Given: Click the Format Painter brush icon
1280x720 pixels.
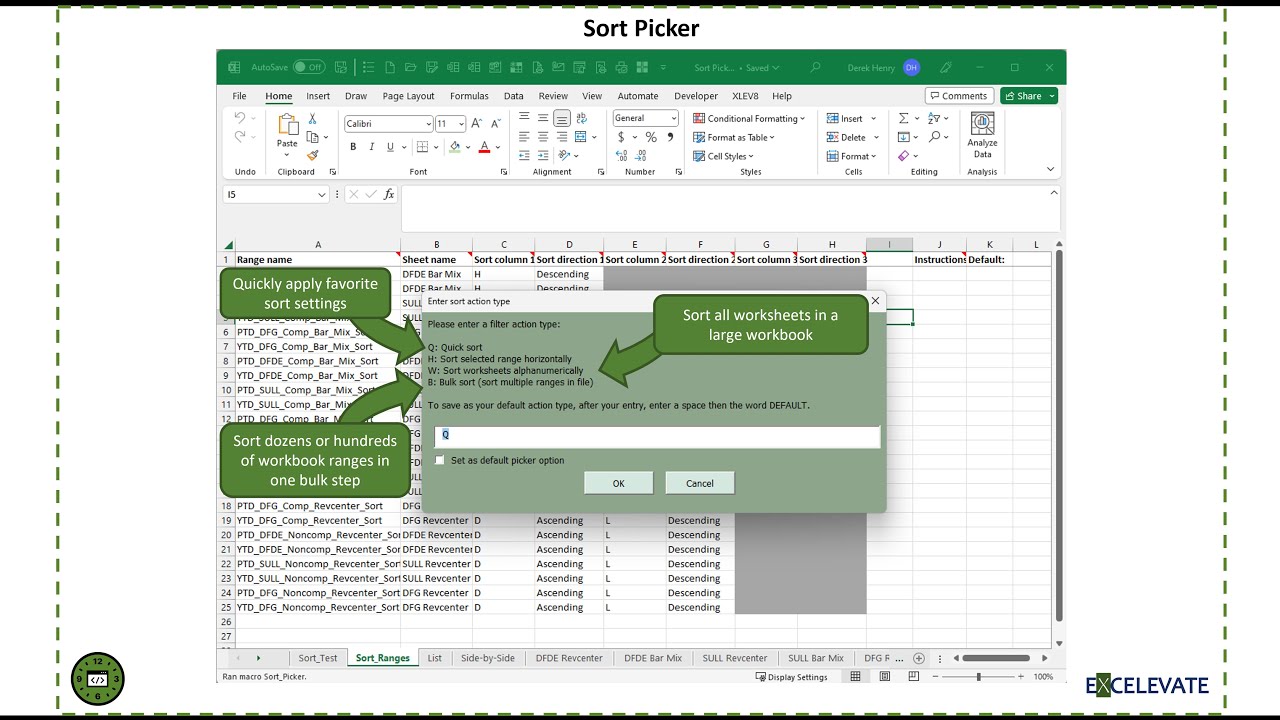Looking at the screenshot, I should (x=312, y=155).
